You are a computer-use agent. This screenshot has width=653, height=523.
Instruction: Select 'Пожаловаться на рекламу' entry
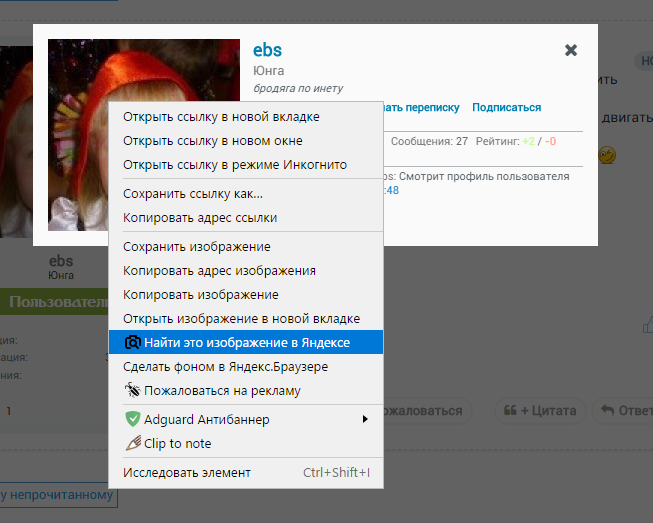pyautogui.click(x=246, y=391)
